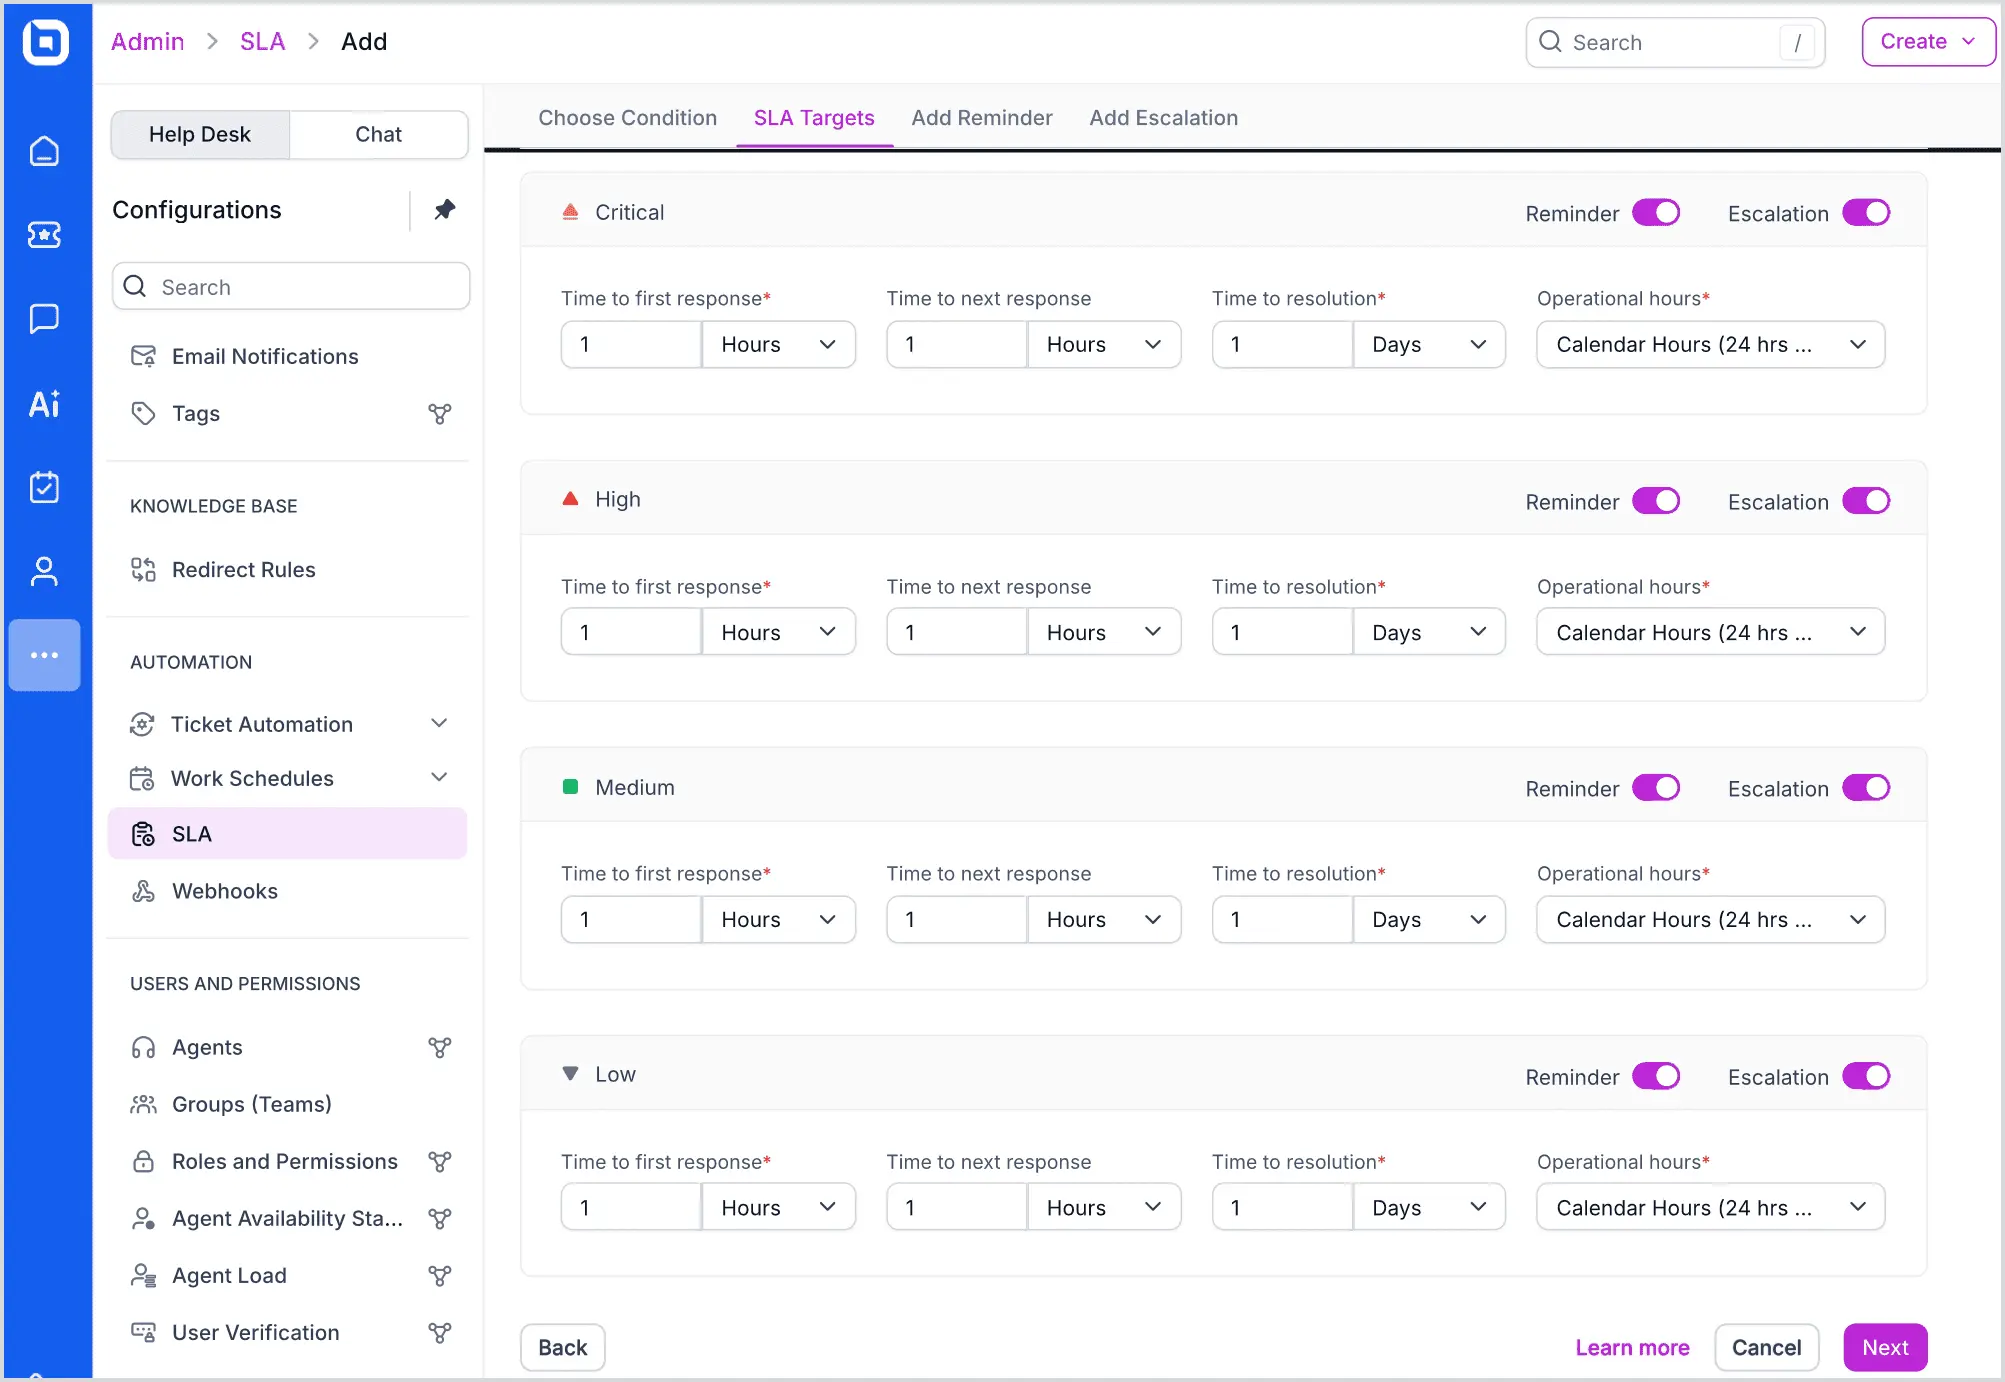
Task: Select the Tickets icon in the blue sidebar
Action: (x=45, y=235)
